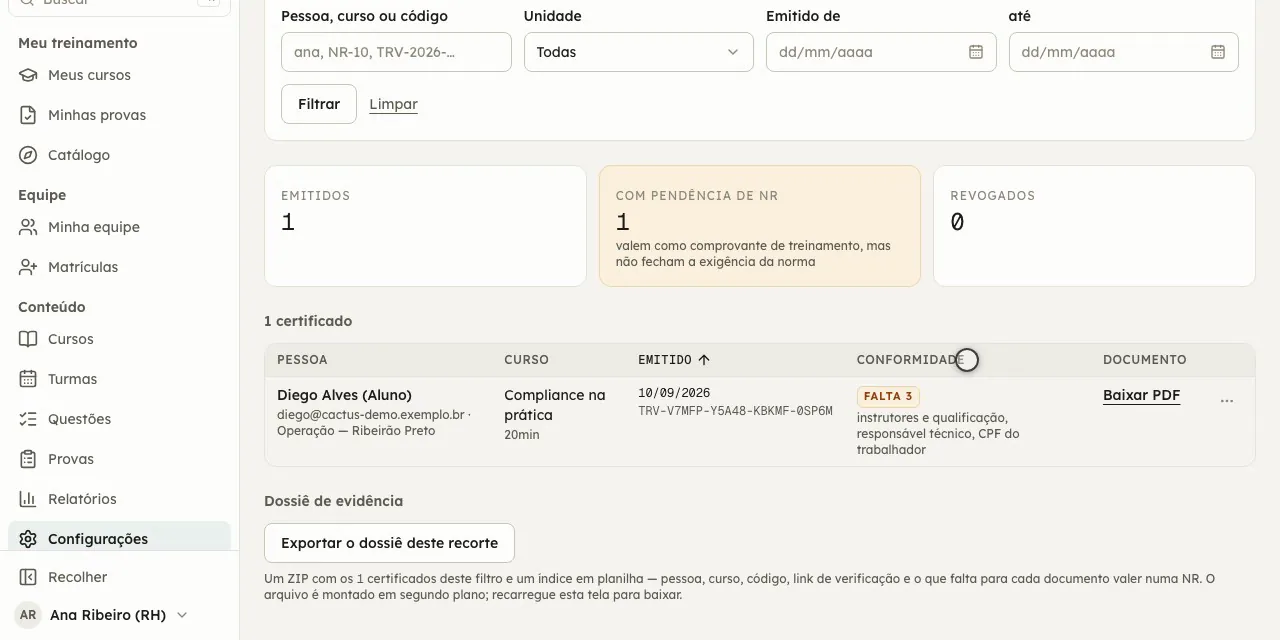Image resolution: width=1280 pixels, height=640 pixels.
Task: Go to Turmas
Action: point(119,379)
